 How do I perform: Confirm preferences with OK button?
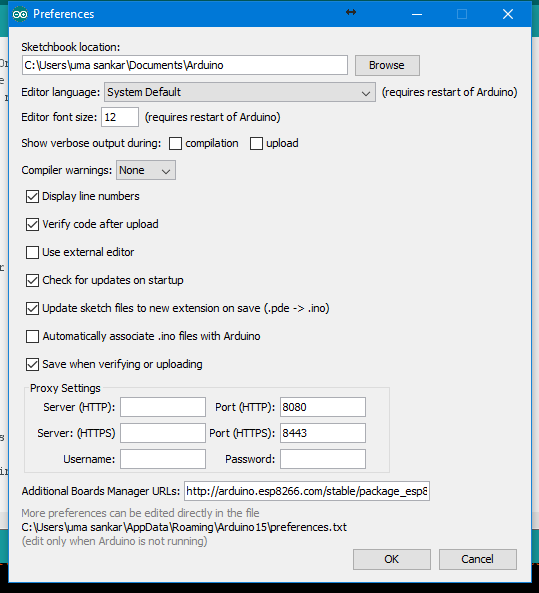(x=391, y=559)
